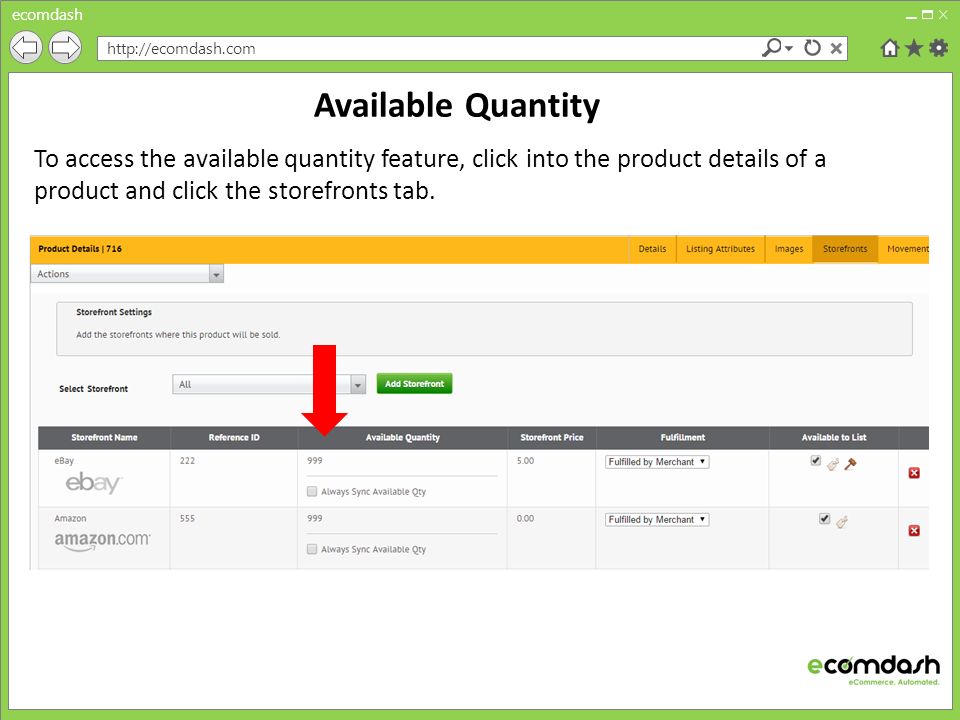The height and width of the screenshot is (720, 960).
Task: Switch to the Images tab
Action: [789, 249]
